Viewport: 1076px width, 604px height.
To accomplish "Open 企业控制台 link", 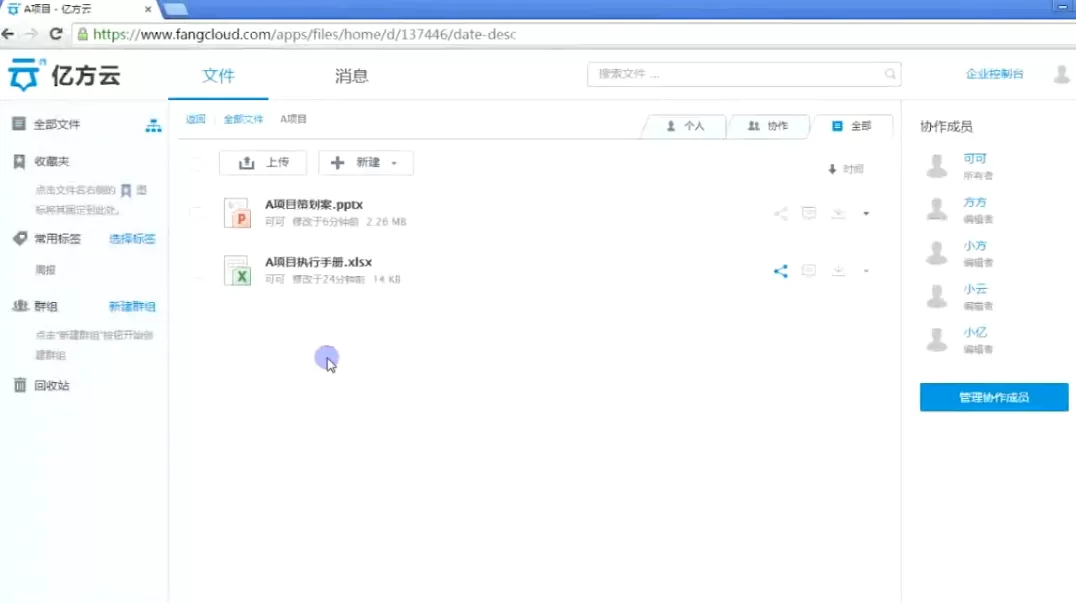I will click(x=994, y=74).
